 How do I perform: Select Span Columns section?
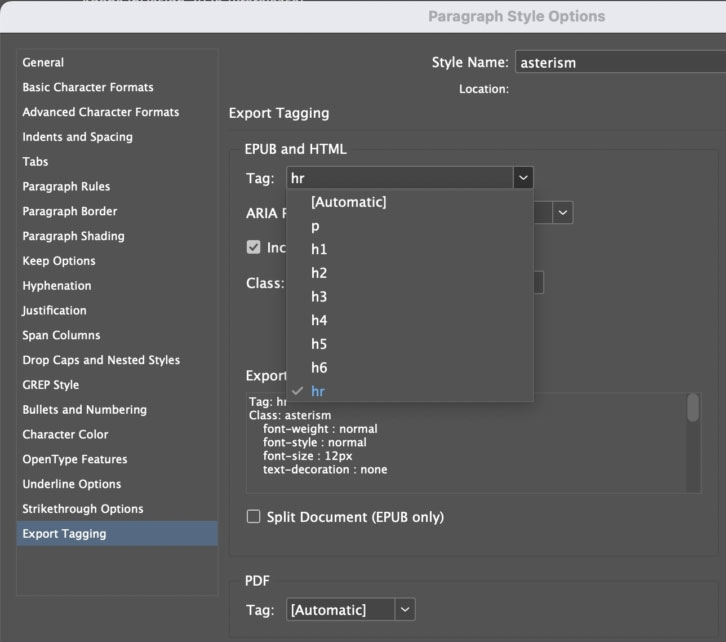coord(117,335)
